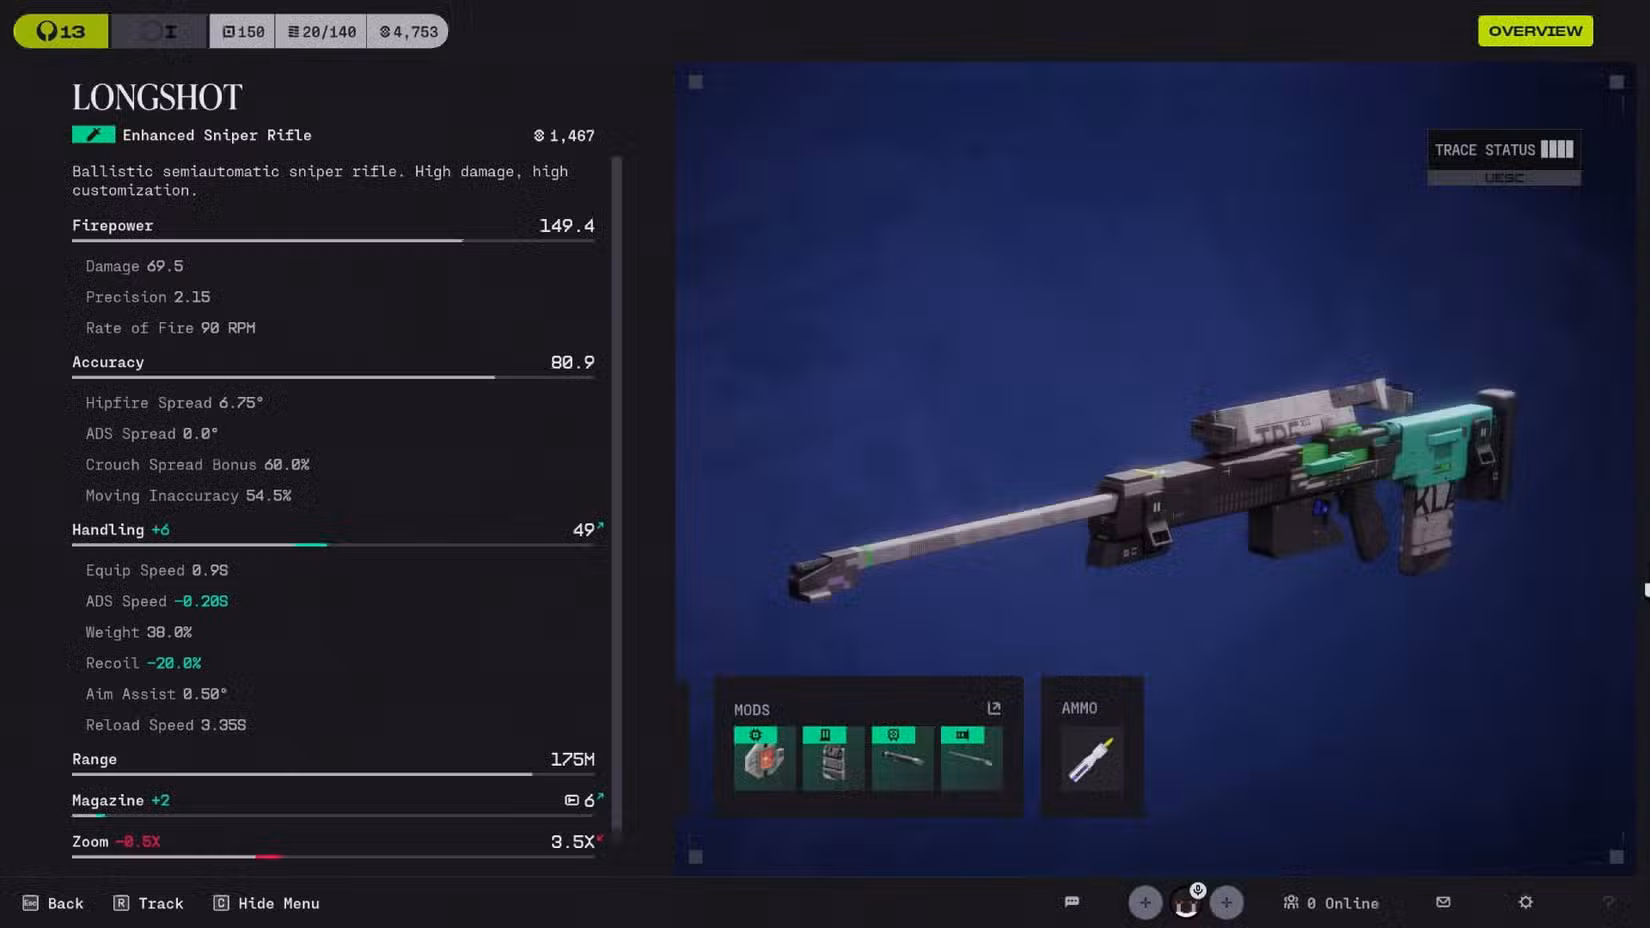Click the stats panel vertical scrollbar
Image resolution: width=1650 pixels, height=928 pixels.
click(x=616, y=490)
